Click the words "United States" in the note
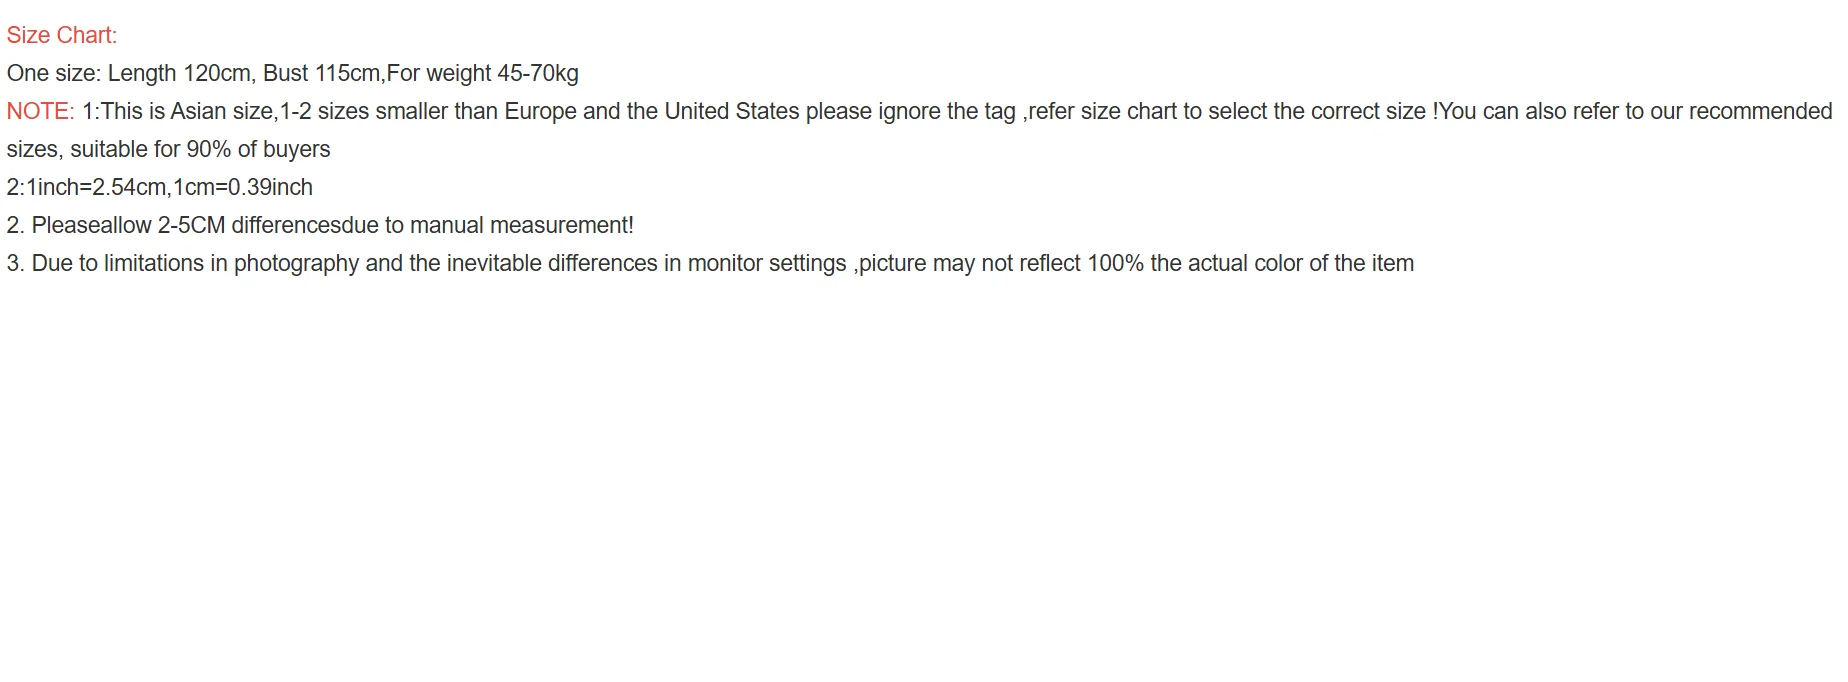The width and height of the screenshot is (1848, 682). 731,111
